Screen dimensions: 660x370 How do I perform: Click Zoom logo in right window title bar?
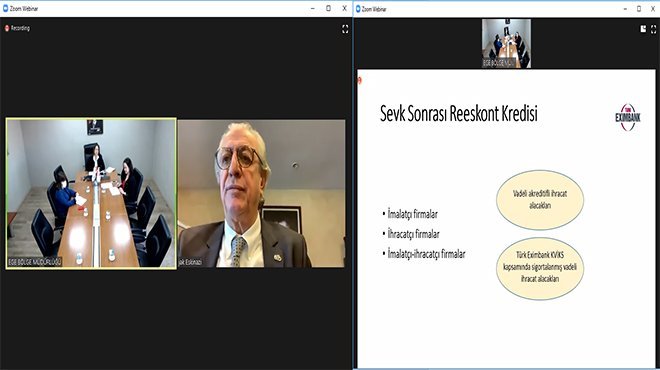[x=358, y=8]
